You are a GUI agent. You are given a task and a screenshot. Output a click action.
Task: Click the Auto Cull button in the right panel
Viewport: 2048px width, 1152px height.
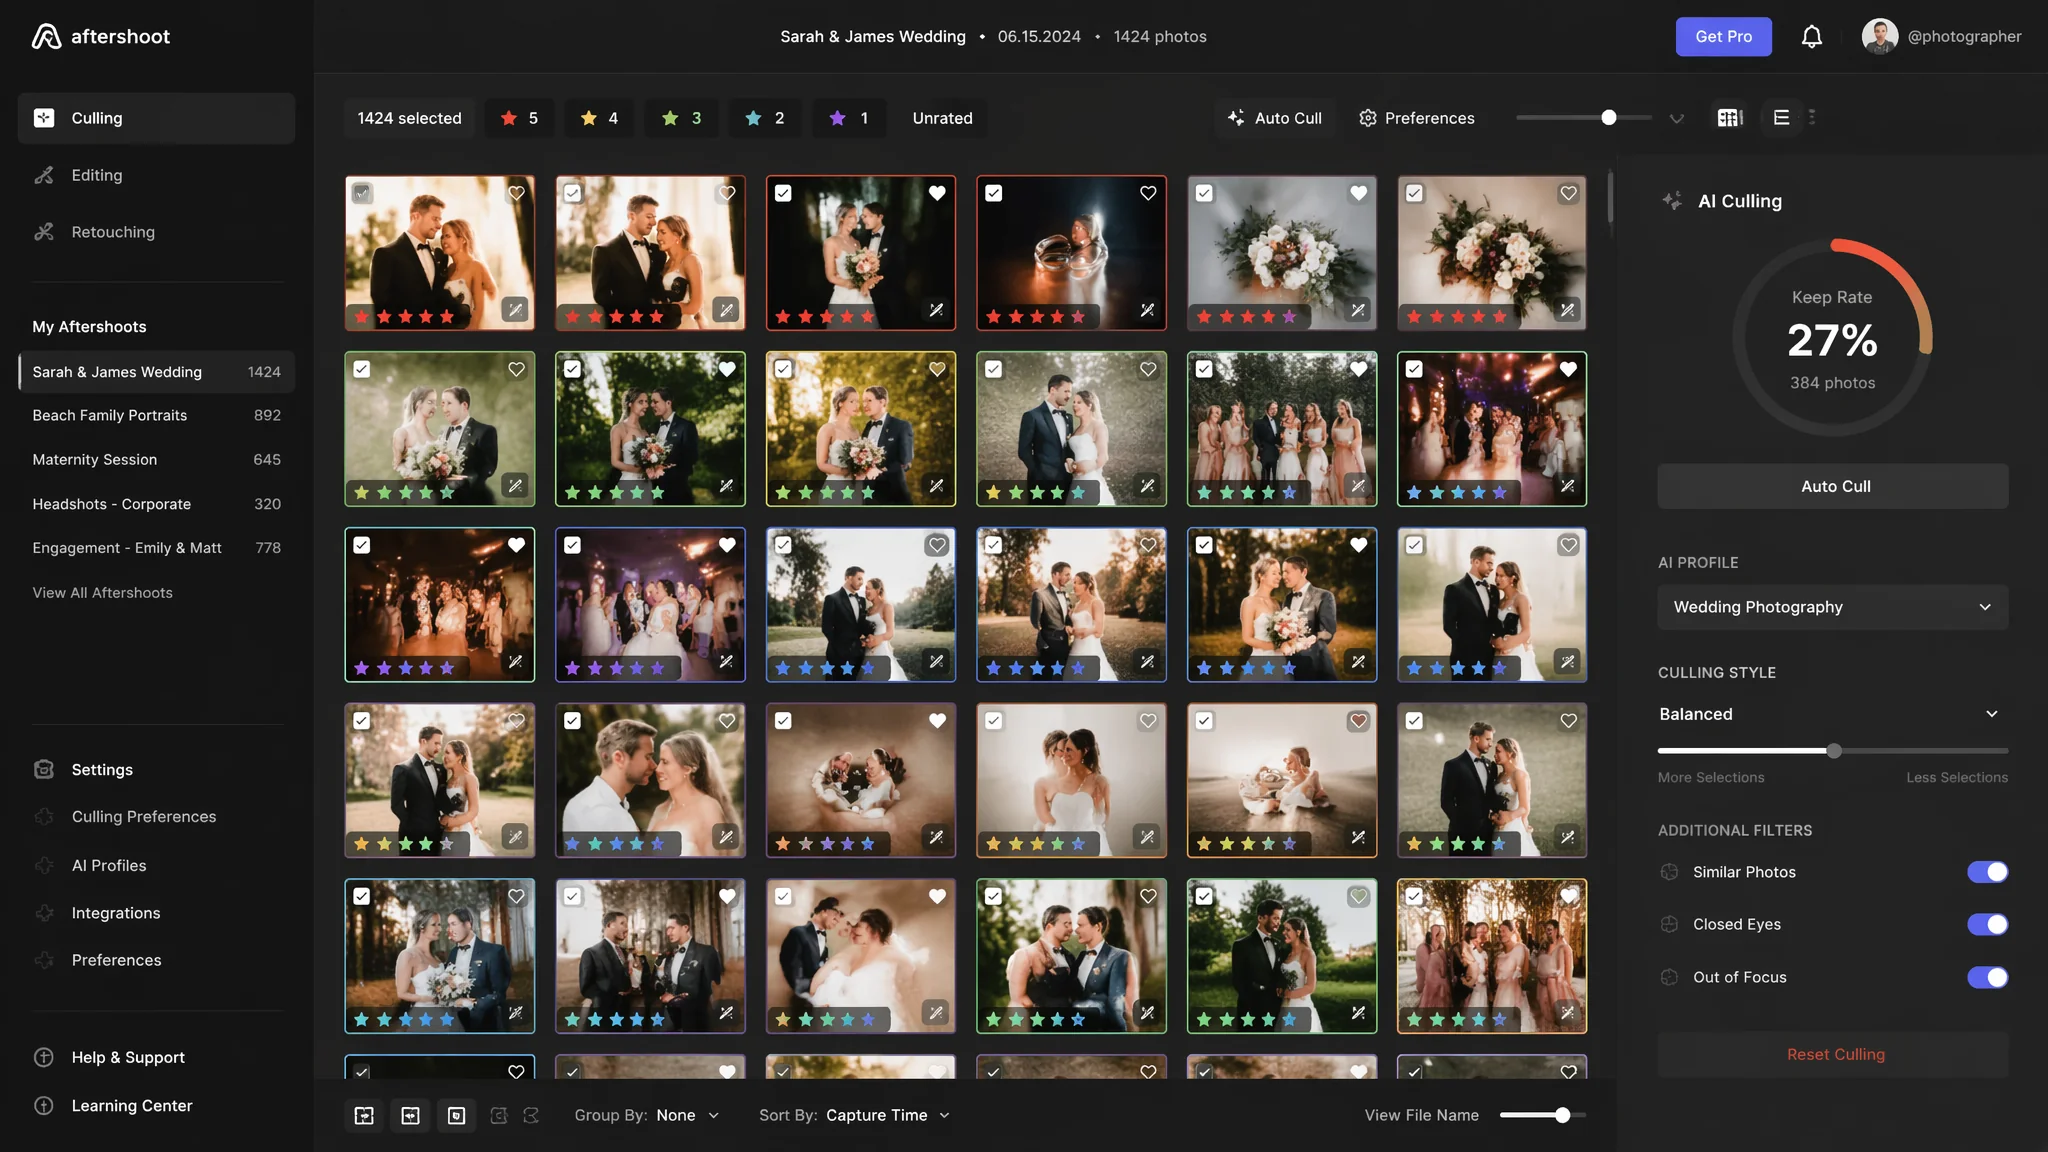pyautogui.click(x=1832, y=486)
